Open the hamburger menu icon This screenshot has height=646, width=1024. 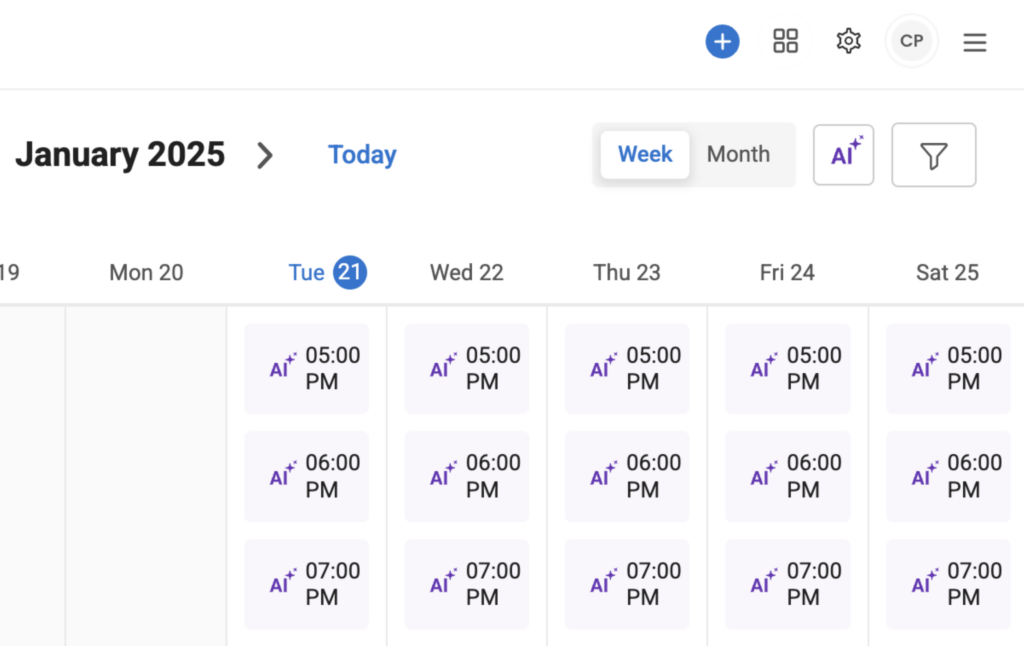pos(974,42)
